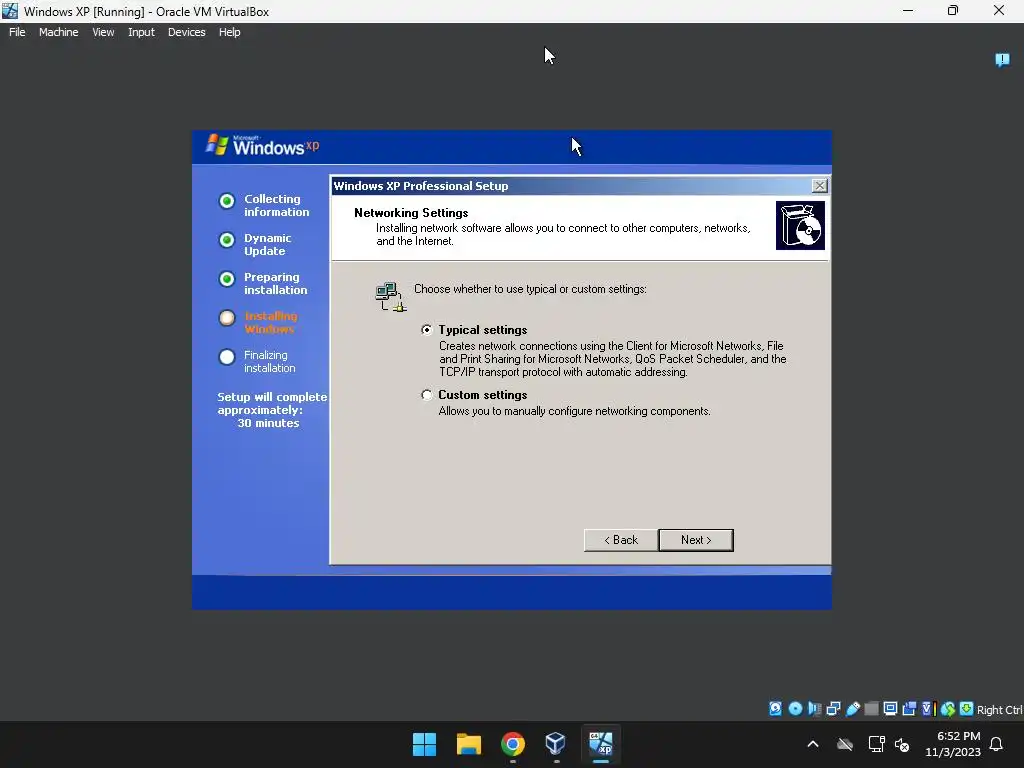Show hidden tray icons chevron
This screenshot has width=1024, height=768.
point(813,744)
